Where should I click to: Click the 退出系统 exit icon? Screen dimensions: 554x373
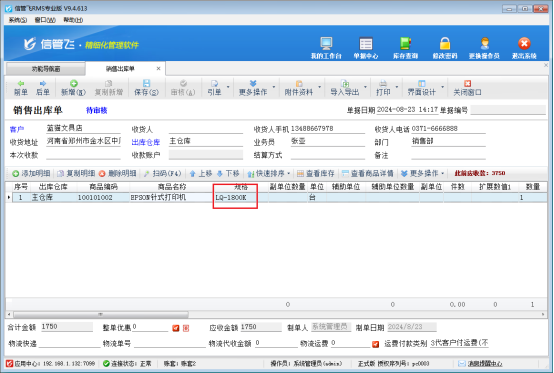coord(524,43)
